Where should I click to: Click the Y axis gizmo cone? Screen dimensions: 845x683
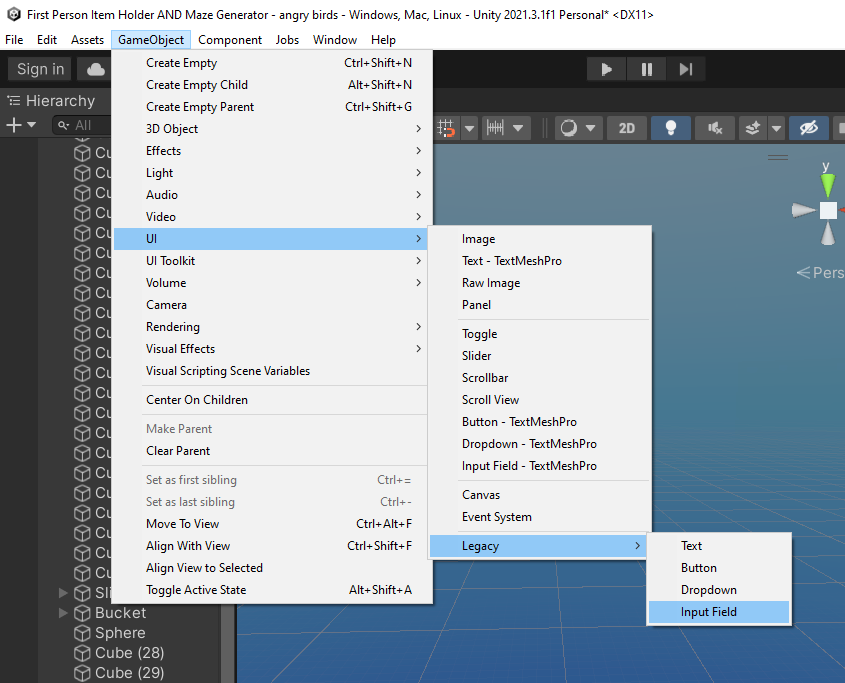point(828,184)
